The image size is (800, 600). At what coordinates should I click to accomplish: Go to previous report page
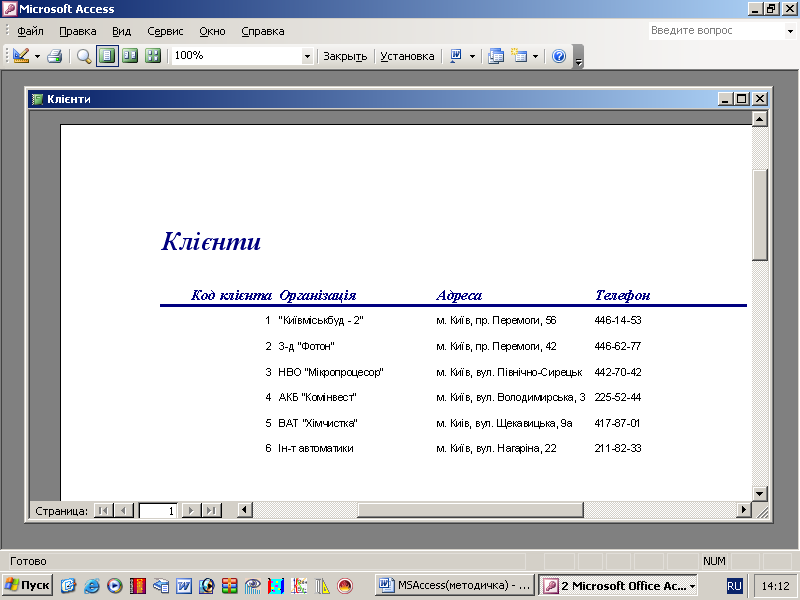(x=123, y=510)
